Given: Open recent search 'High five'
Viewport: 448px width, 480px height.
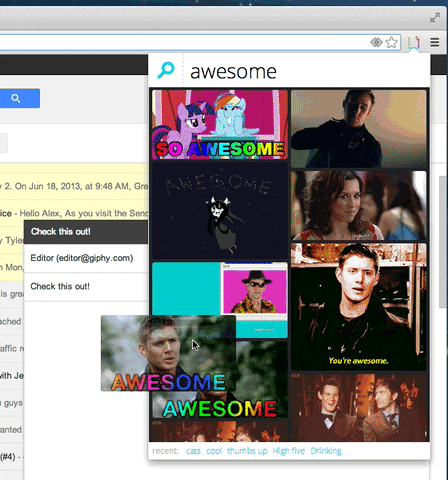Looking at the screenshot, I should pos(289,451).
